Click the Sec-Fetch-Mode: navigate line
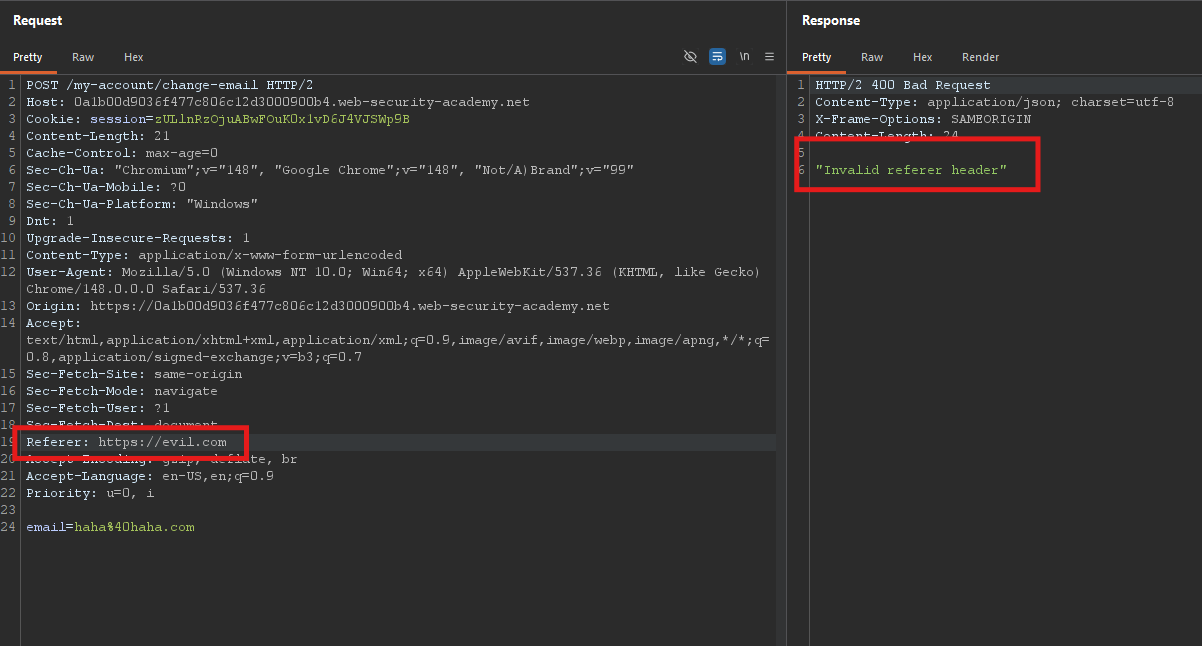The image size is (1202, 646). (x=122, y=391)
